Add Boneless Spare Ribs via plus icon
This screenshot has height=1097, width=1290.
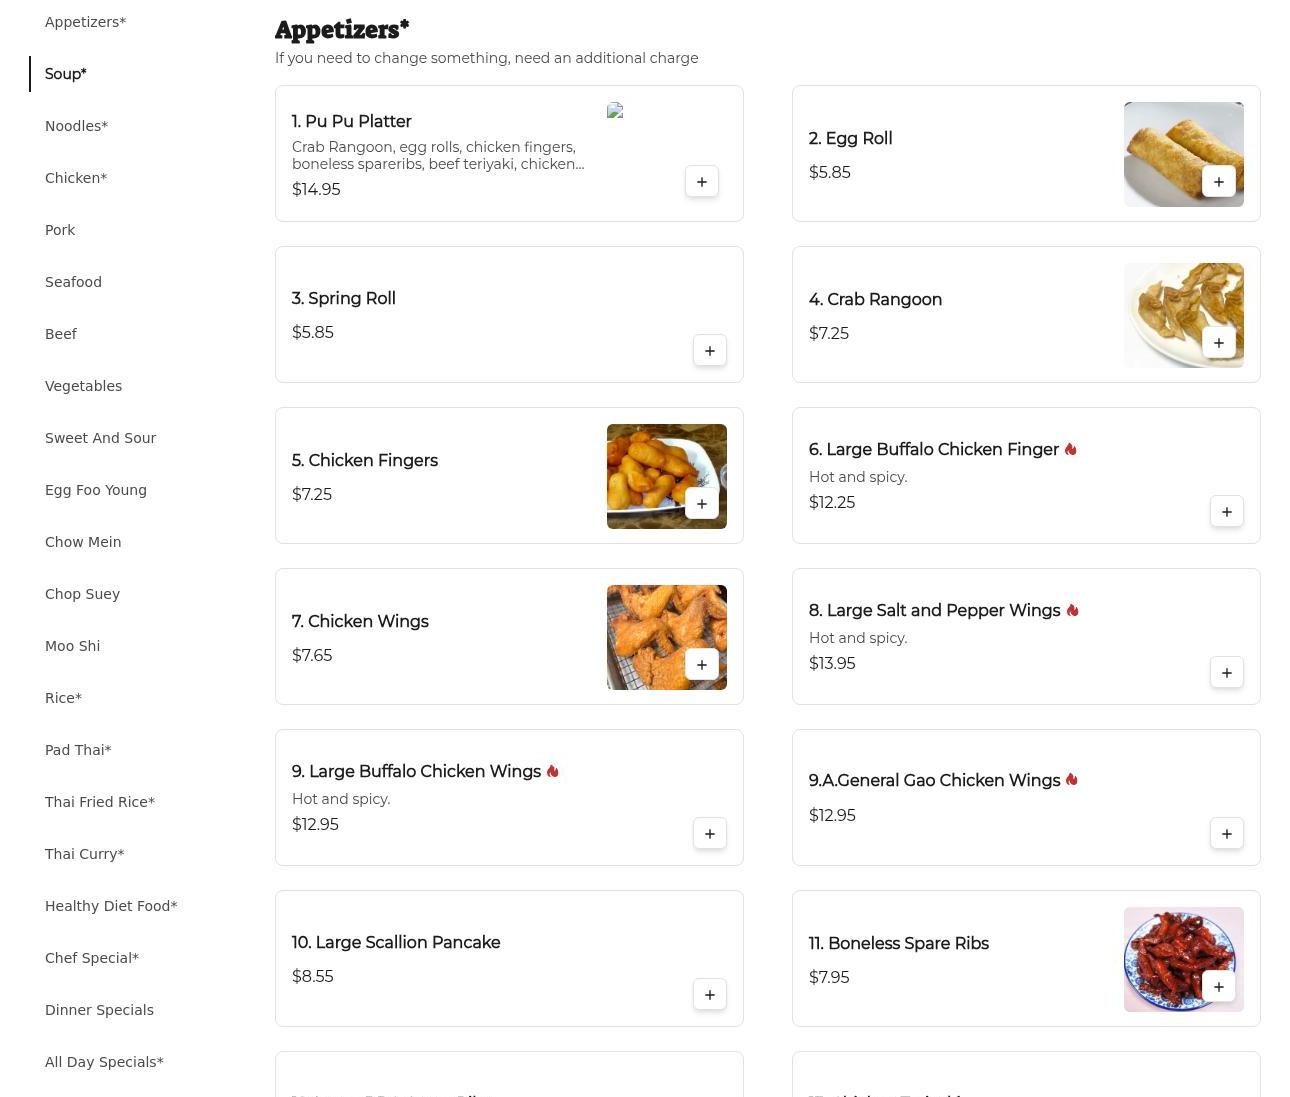[x=1218, y=987]
